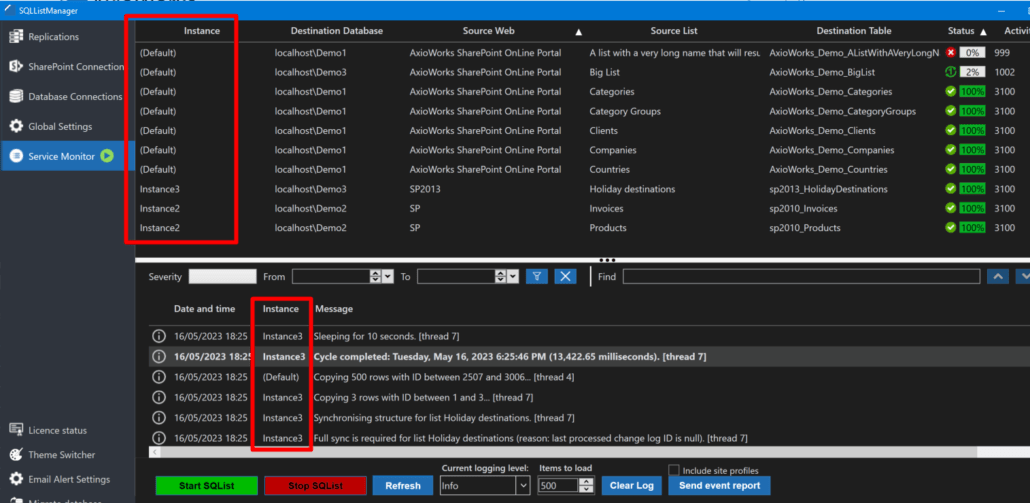Click the From date spinner arrows

375,276
